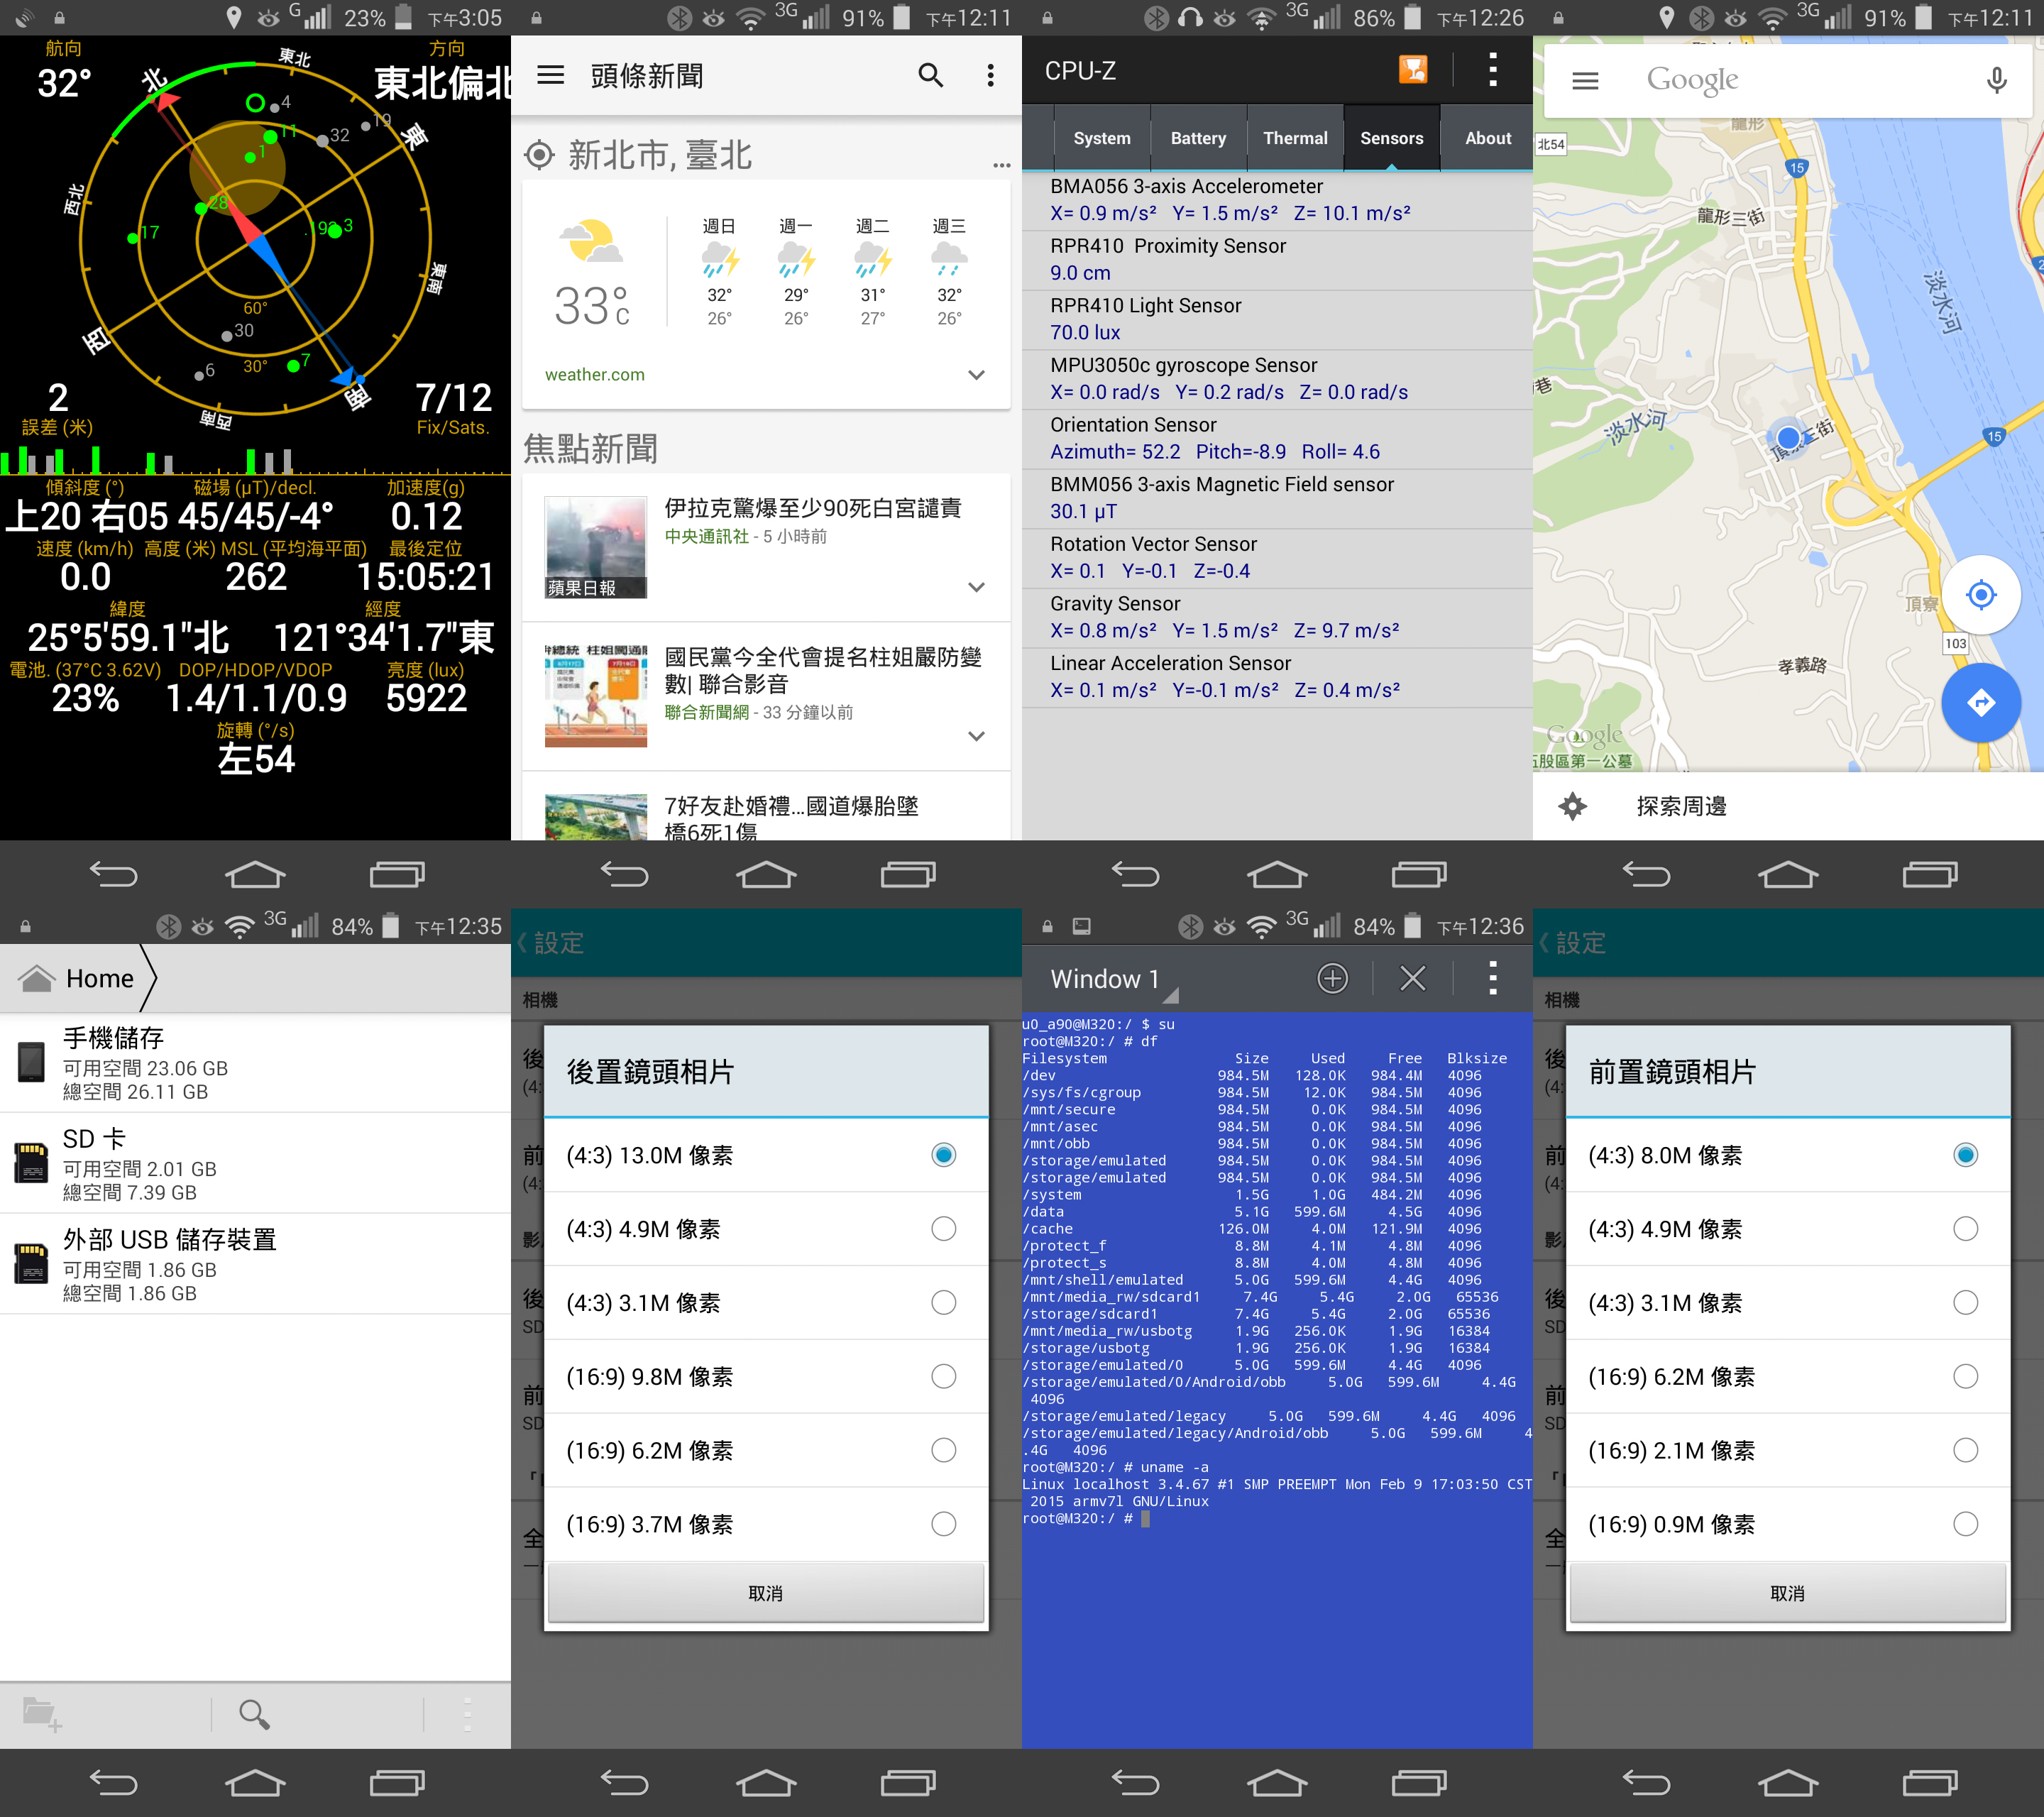Image resolution: width=2044 pixels, height=1817 pixels.
Task: Switch to the Thermal tab in CPU-Z
Action: pos(1295,138)
